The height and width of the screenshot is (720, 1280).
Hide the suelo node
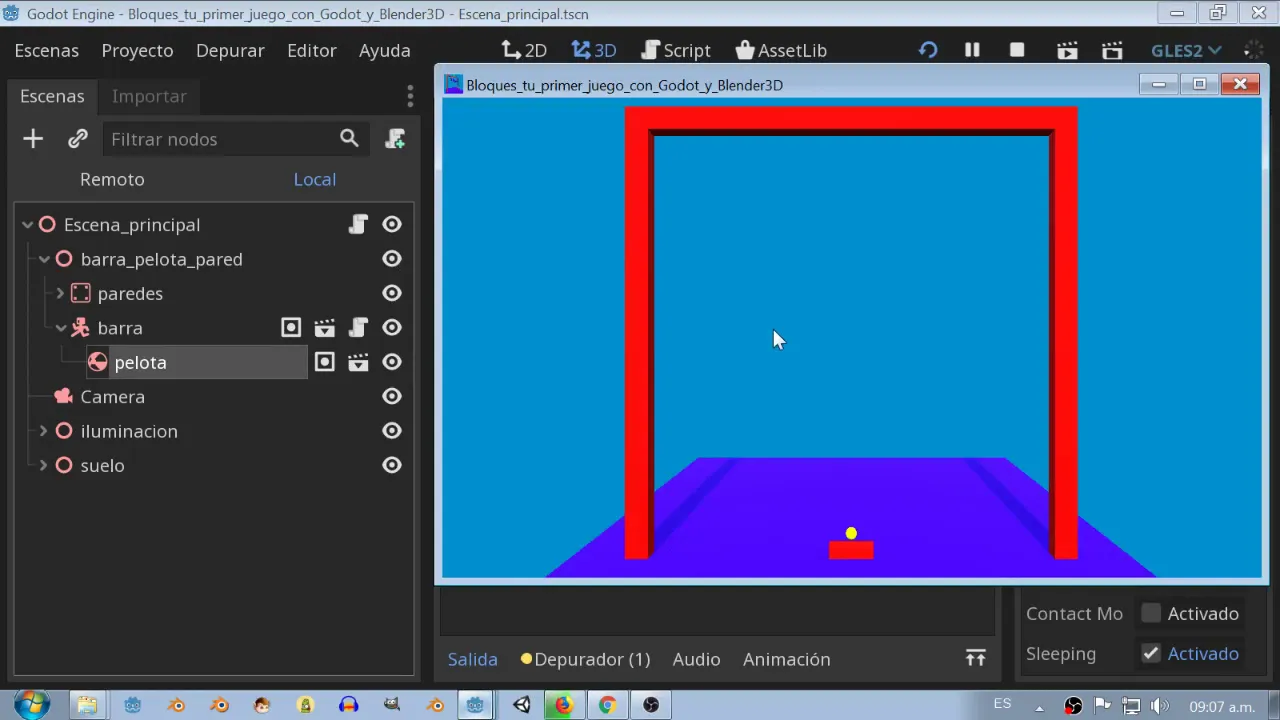[x=392, y=465]
